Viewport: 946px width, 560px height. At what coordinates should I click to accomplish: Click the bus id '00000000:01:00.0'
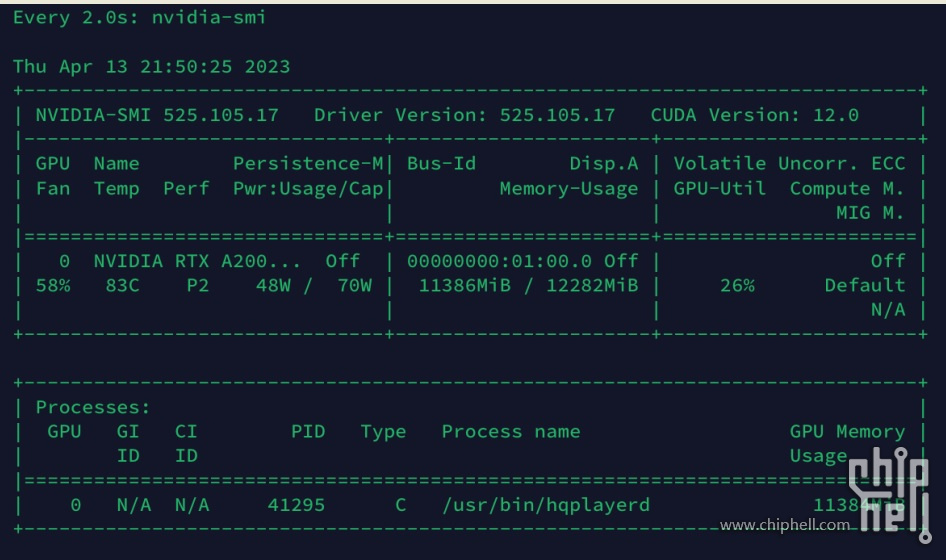coord(500,261)
